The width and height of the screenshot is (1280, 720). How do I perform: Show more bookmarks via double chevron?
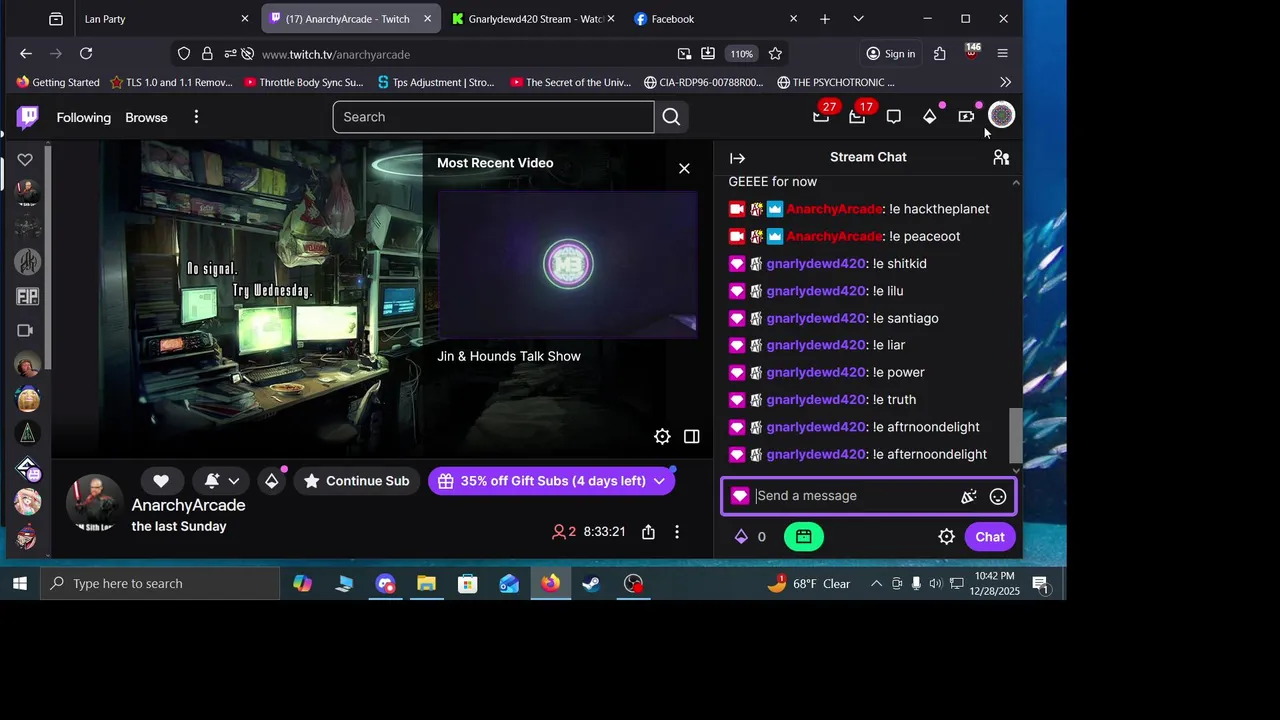click(x=1005, y=82)
